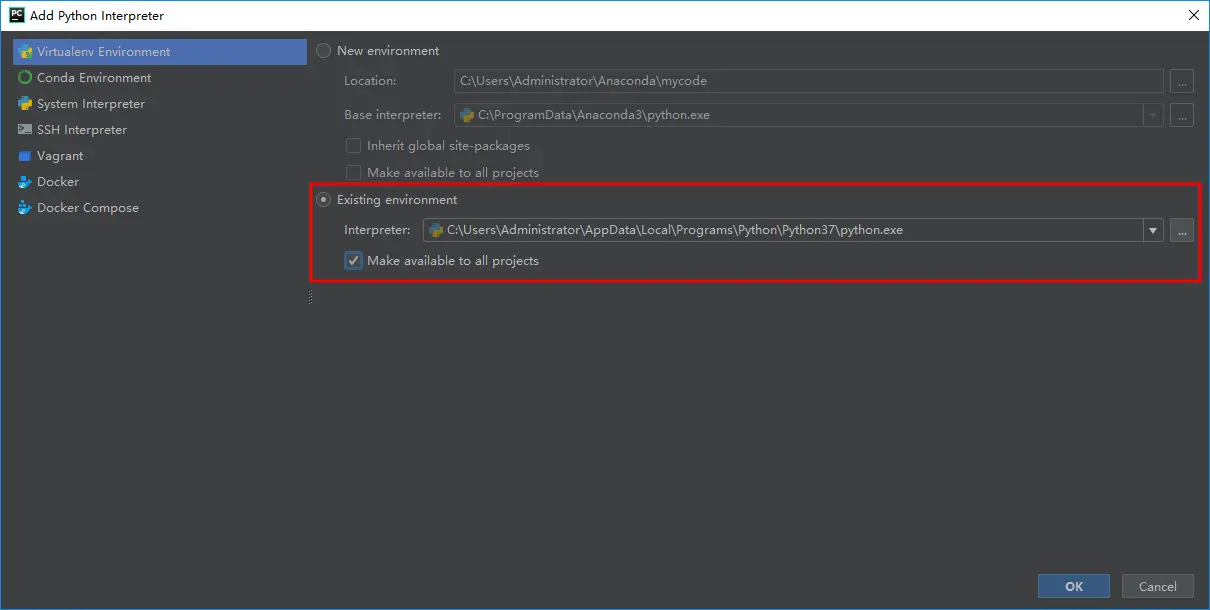Open the Interpreter path dropdown arrow

[x=1154, y=231]
